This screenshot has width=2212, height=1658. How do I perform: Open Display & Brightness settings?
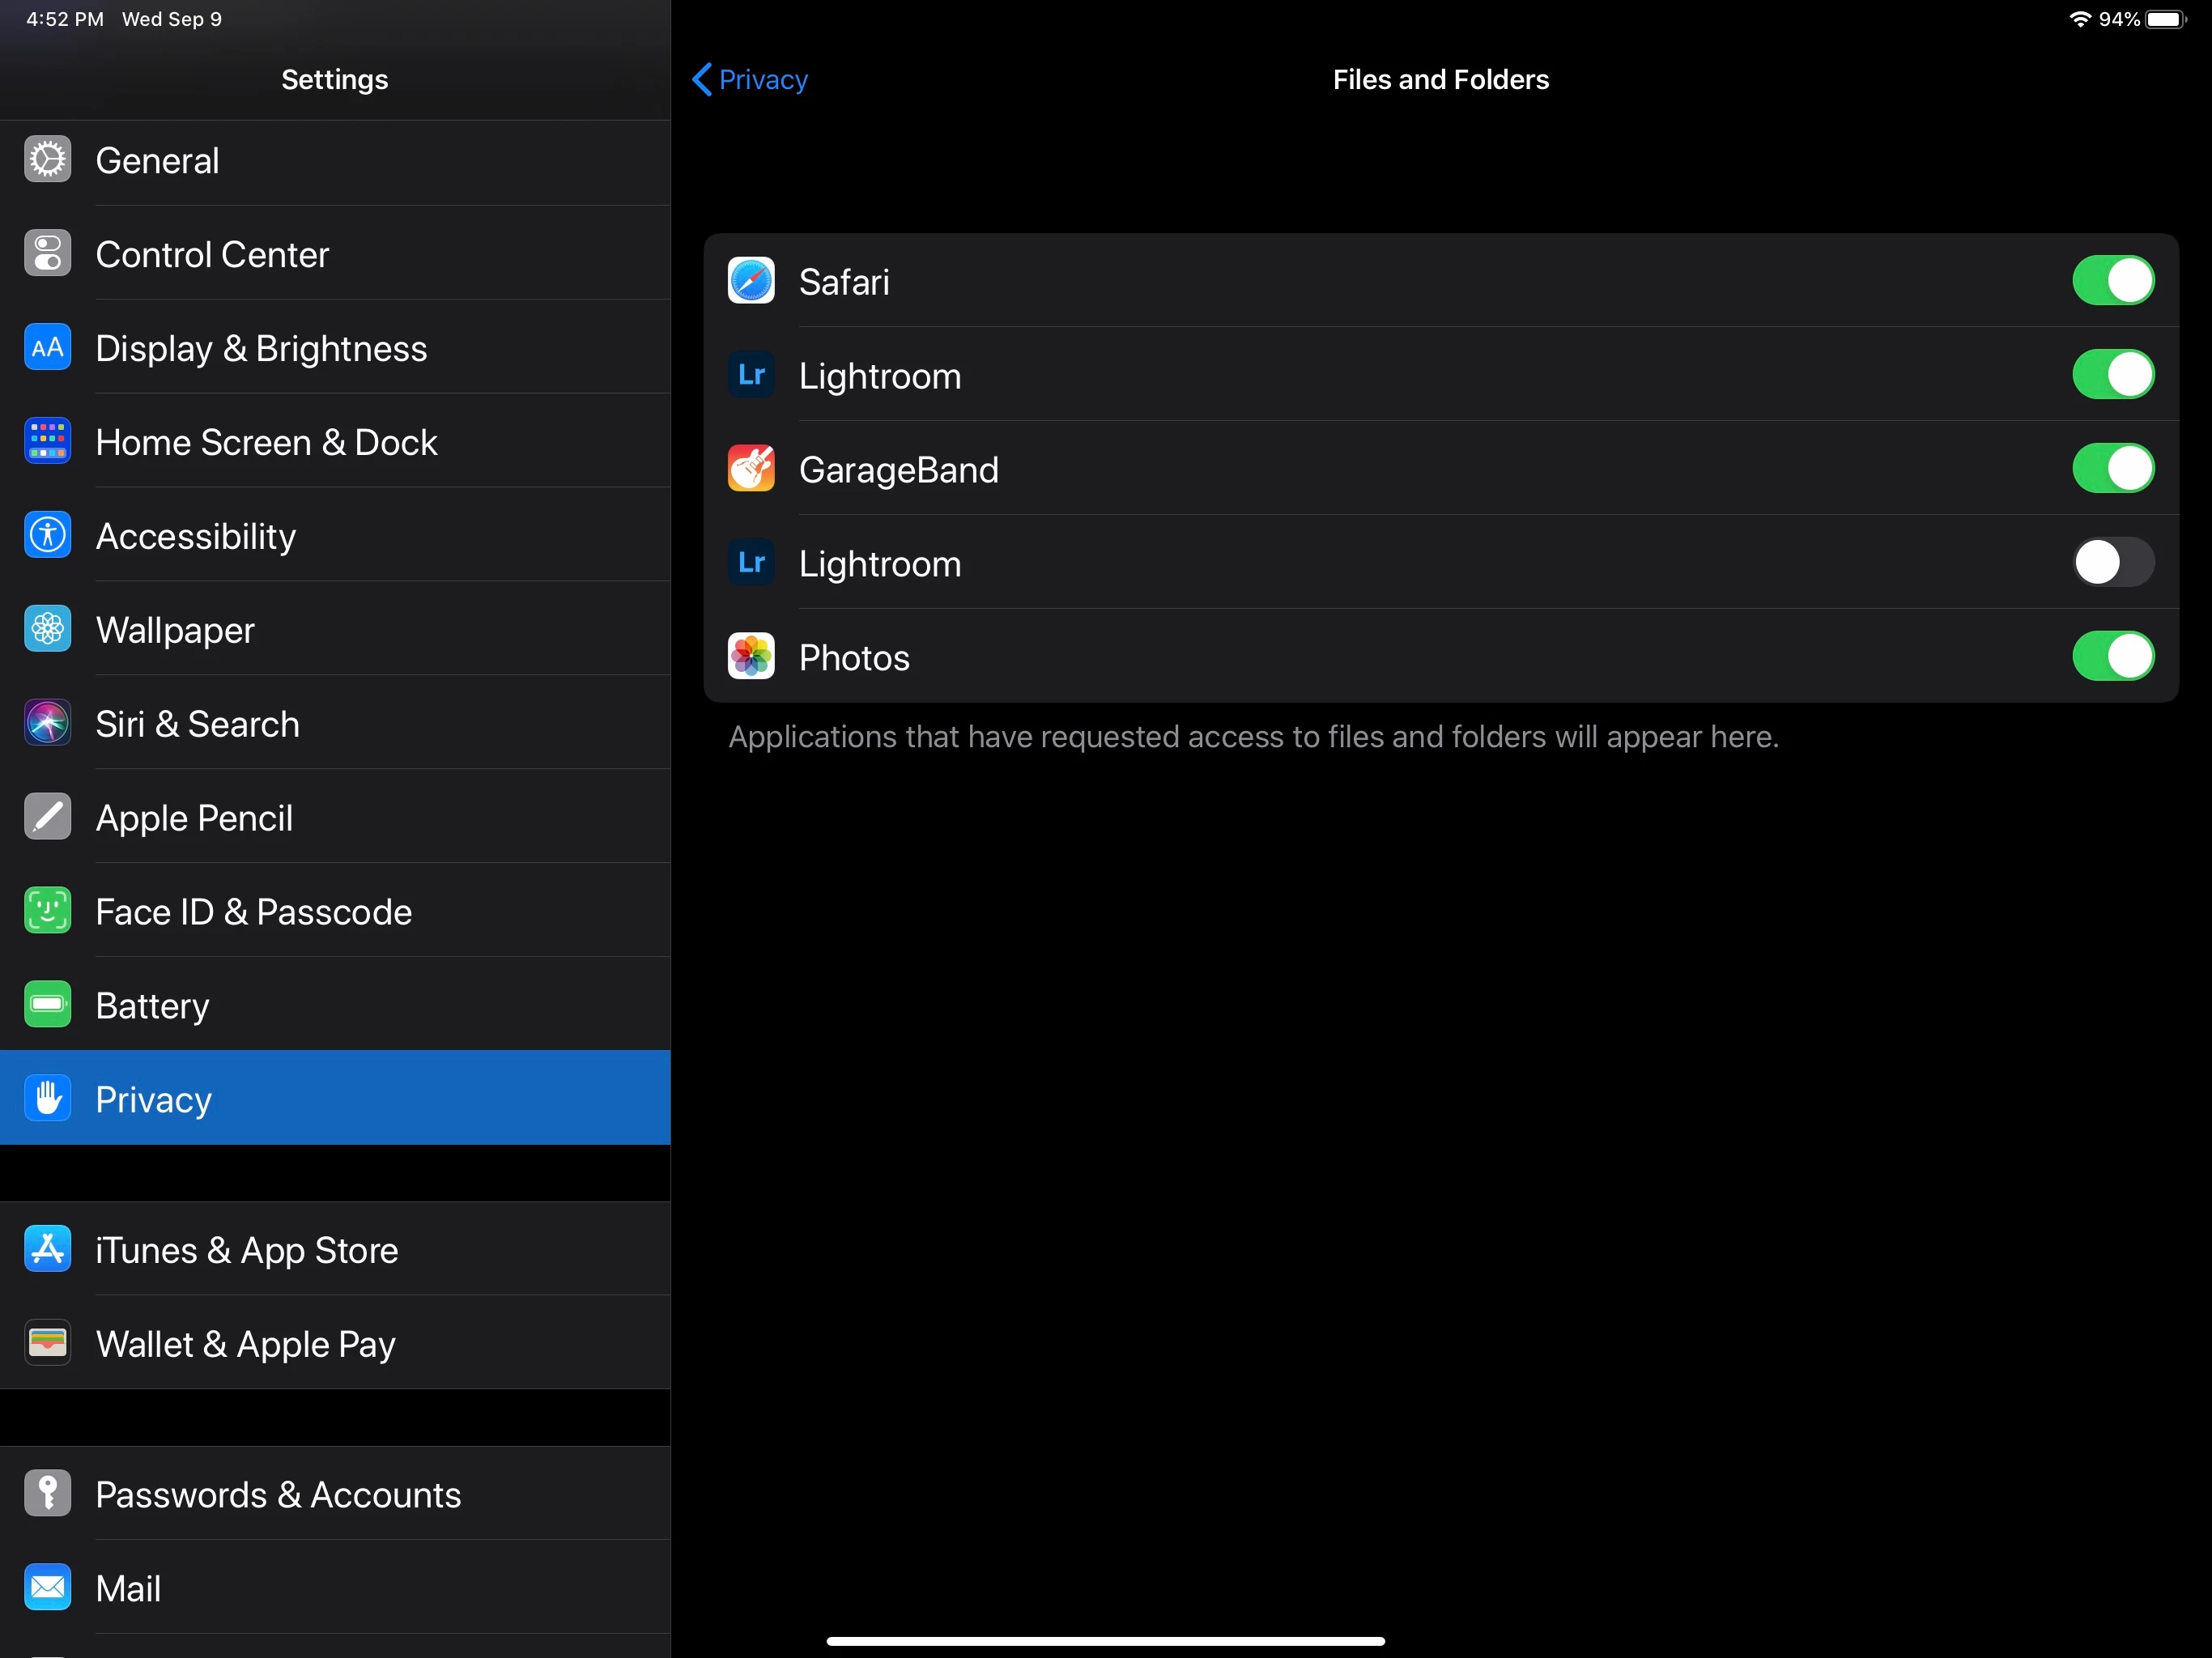[261, 348]
